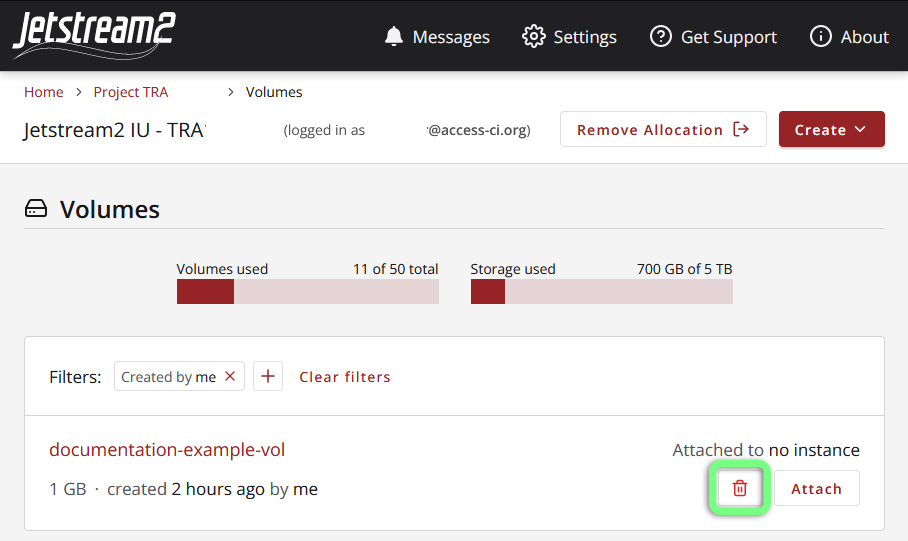The width and height of the screenshot is (908, 541).
Task: Click the Jetstream2 logo
Action: tap(94, 35)
